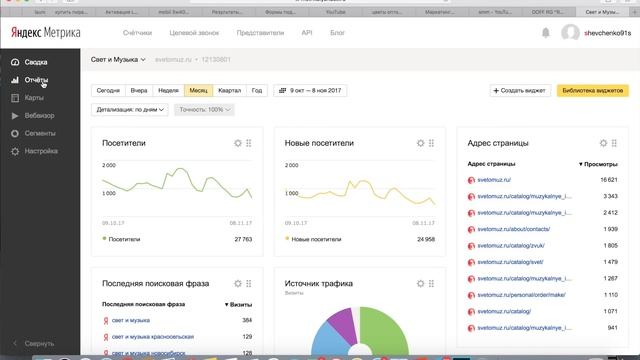The width and height of the screenshot is (640, 360).
Task: Click the user avatar icon
Action: [x=570, y=33]
